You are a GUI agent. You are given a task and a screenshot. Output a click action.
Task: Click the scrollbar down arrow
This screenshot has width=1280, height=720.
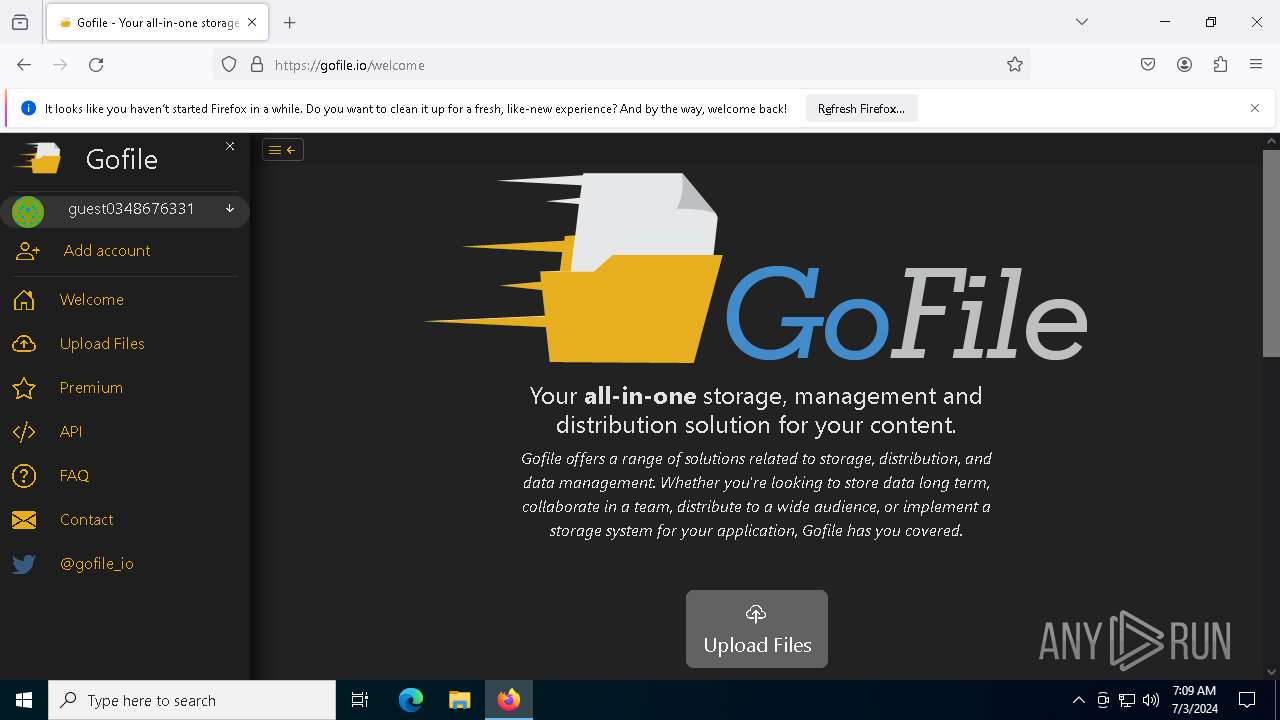[x=1271, y=672]
